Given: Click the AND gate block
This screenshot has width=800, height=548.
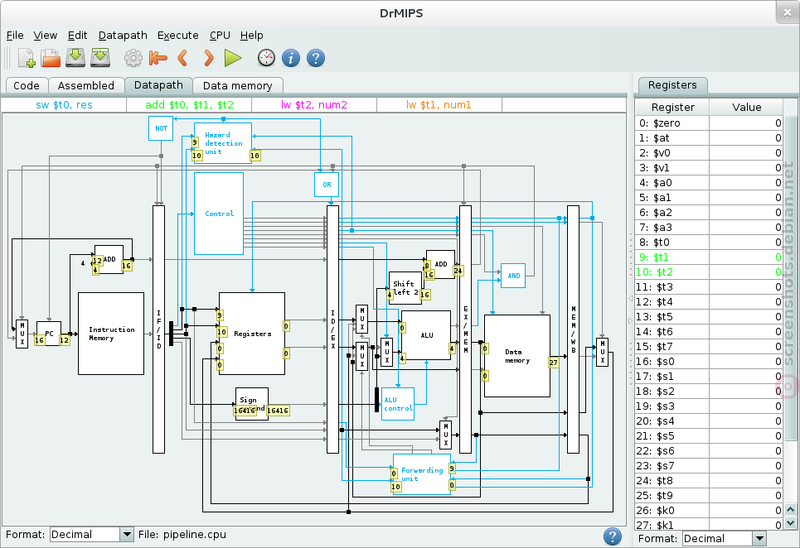Looking at the screenshot, I should coord(513,276).
